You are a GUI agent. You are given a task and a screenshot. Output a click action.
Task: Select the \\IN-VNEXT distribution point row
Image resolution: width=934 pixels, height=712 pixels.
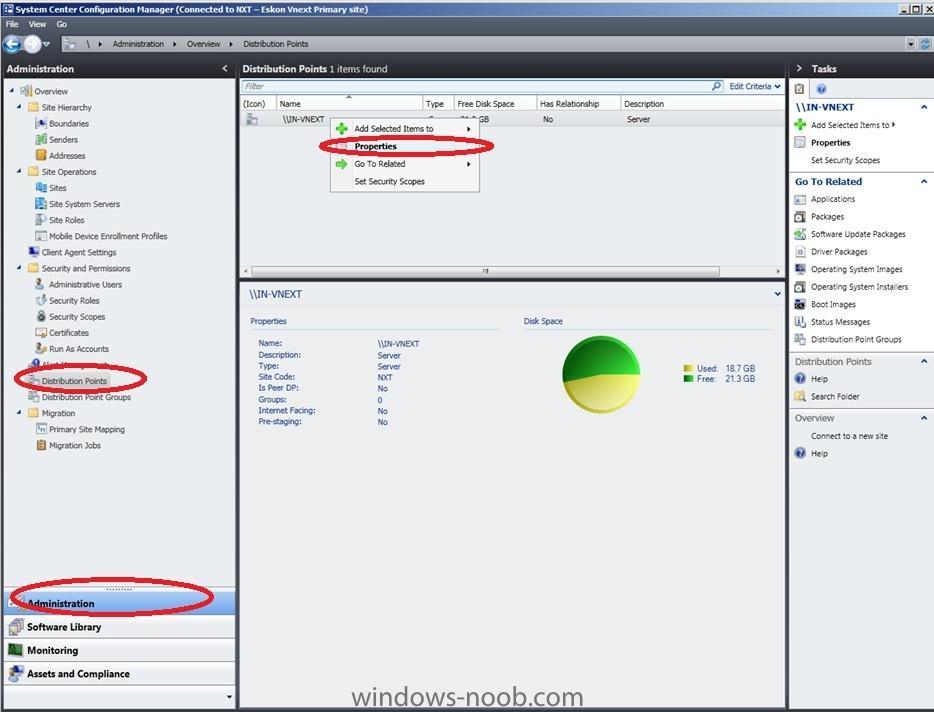(512, 119)
